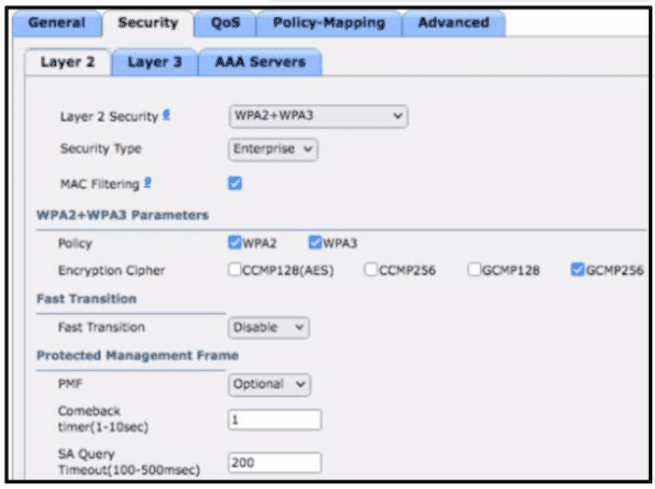Expand the Fast Transition dropdown
The height and width of the screenshot is (489, 655).
269,327
